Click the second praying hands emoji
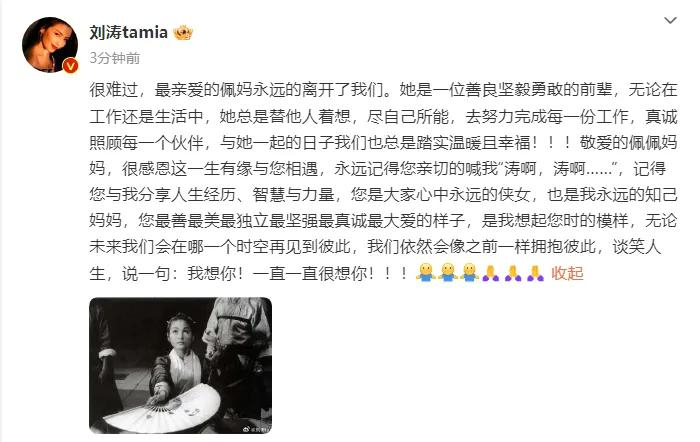The height and width of the screenshot is (442, 700). pos(513,273)
